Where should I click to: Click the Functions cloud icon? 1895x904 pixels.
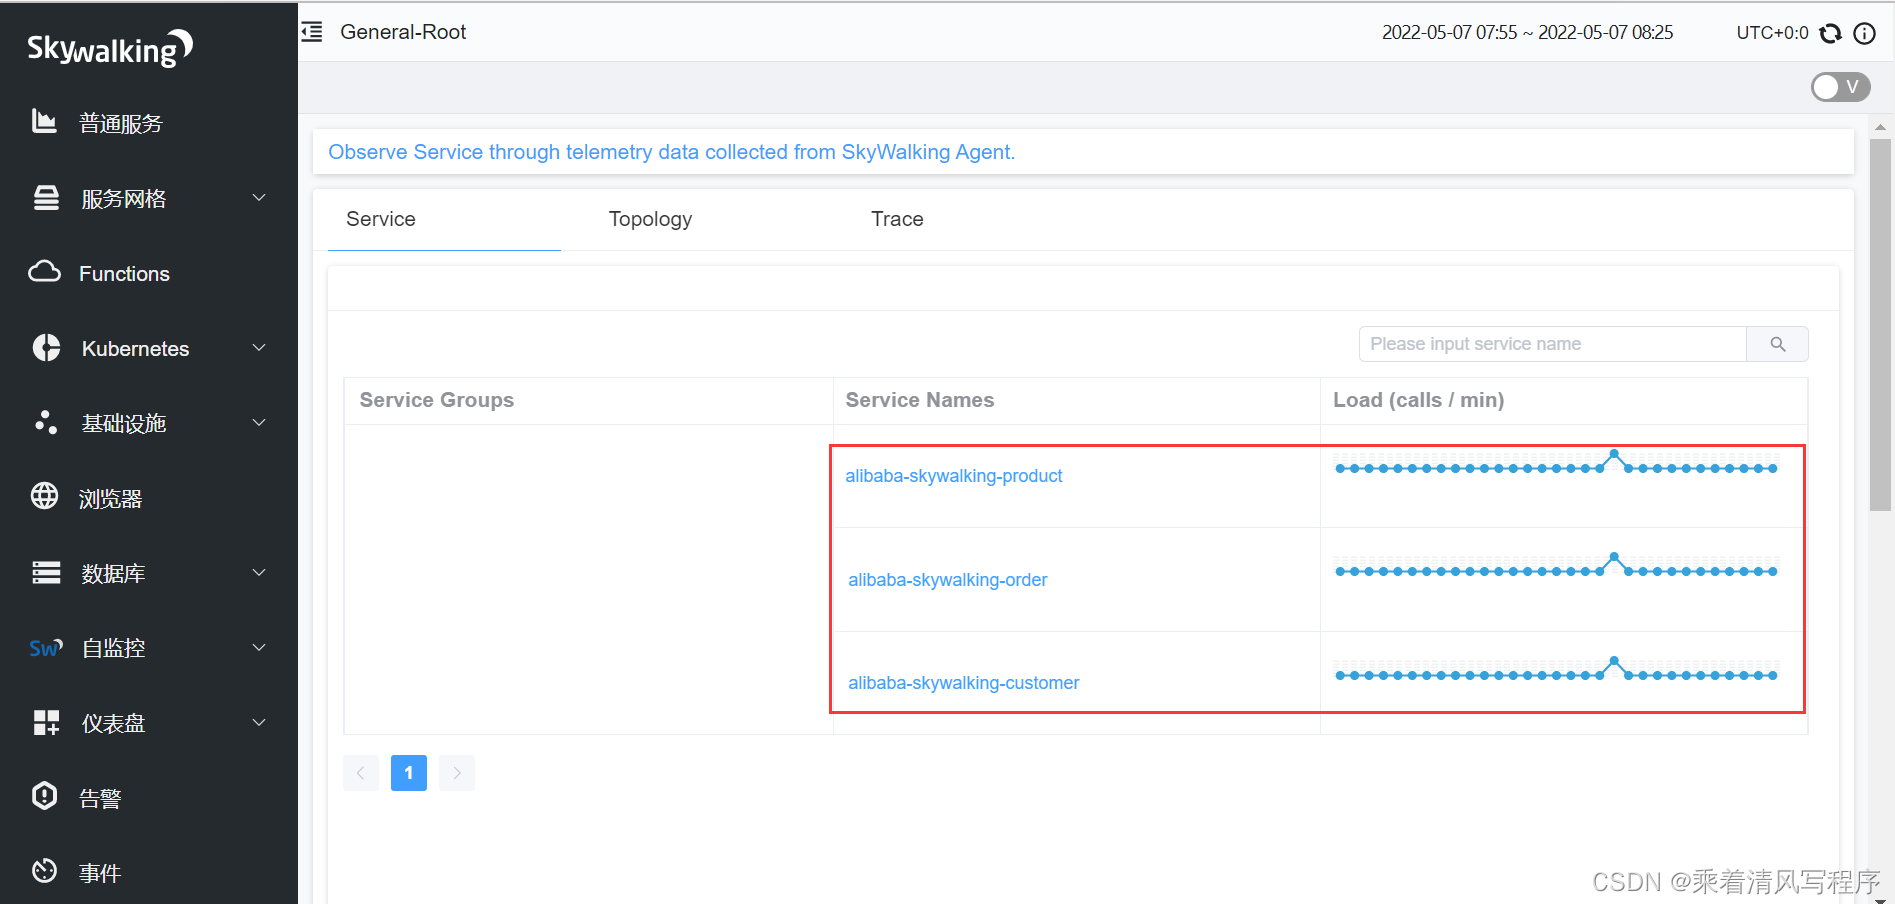click(44, 272)
